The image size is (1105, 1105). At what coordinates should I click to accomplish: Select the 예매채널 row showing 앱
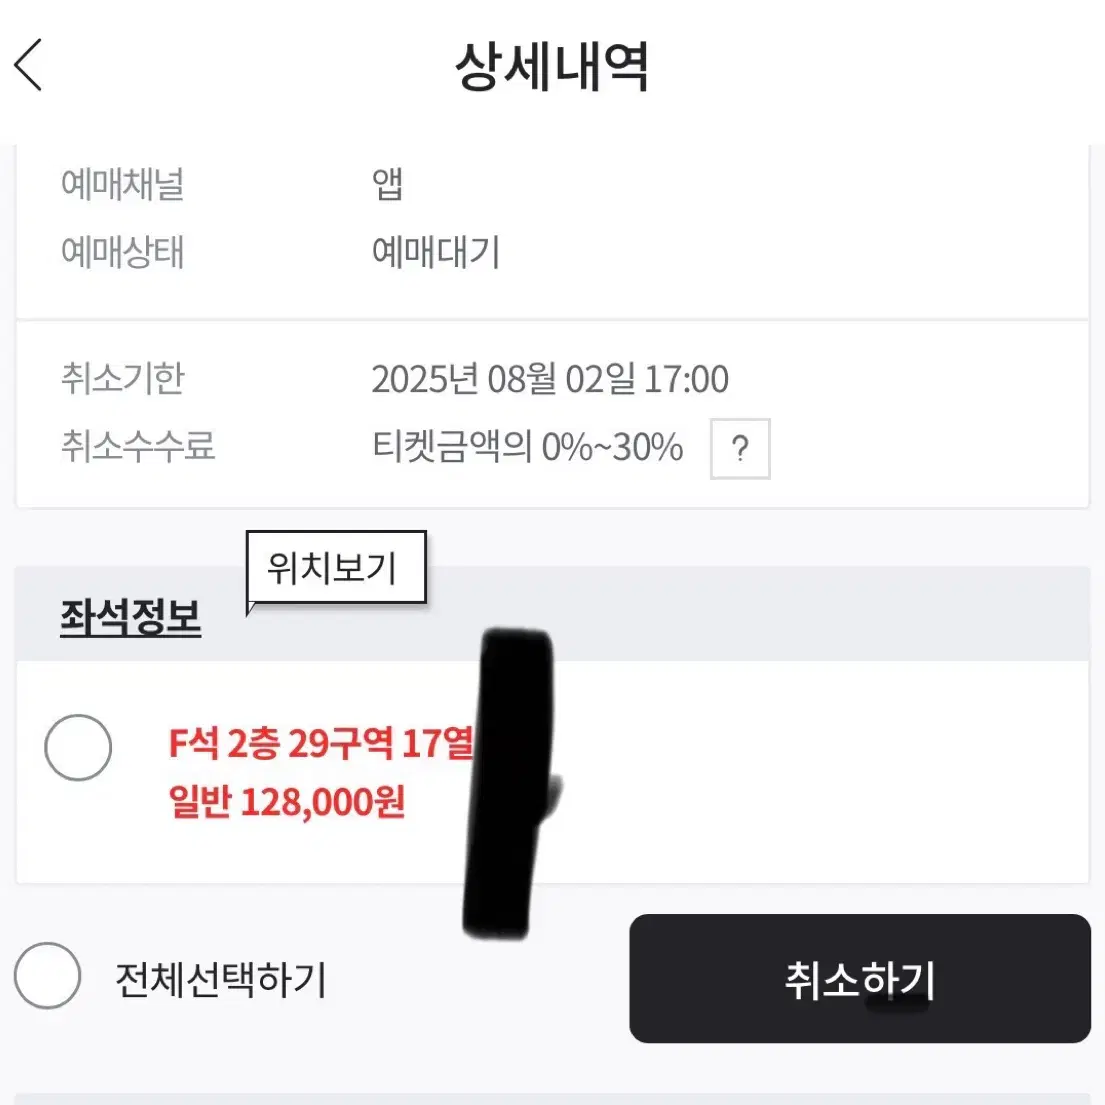pos(387,182)
